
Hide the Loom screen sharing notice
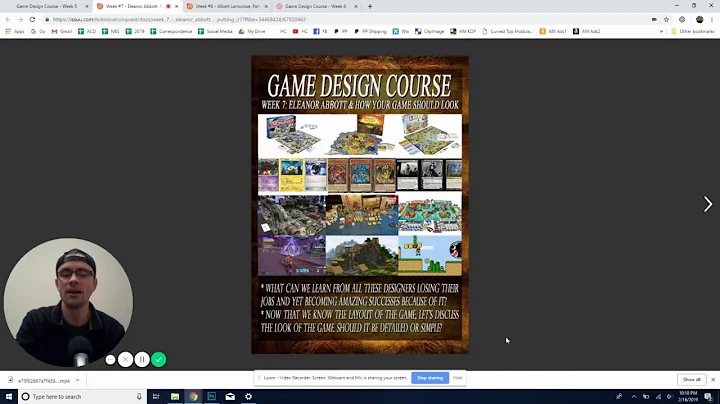click(x=457, y=378)
